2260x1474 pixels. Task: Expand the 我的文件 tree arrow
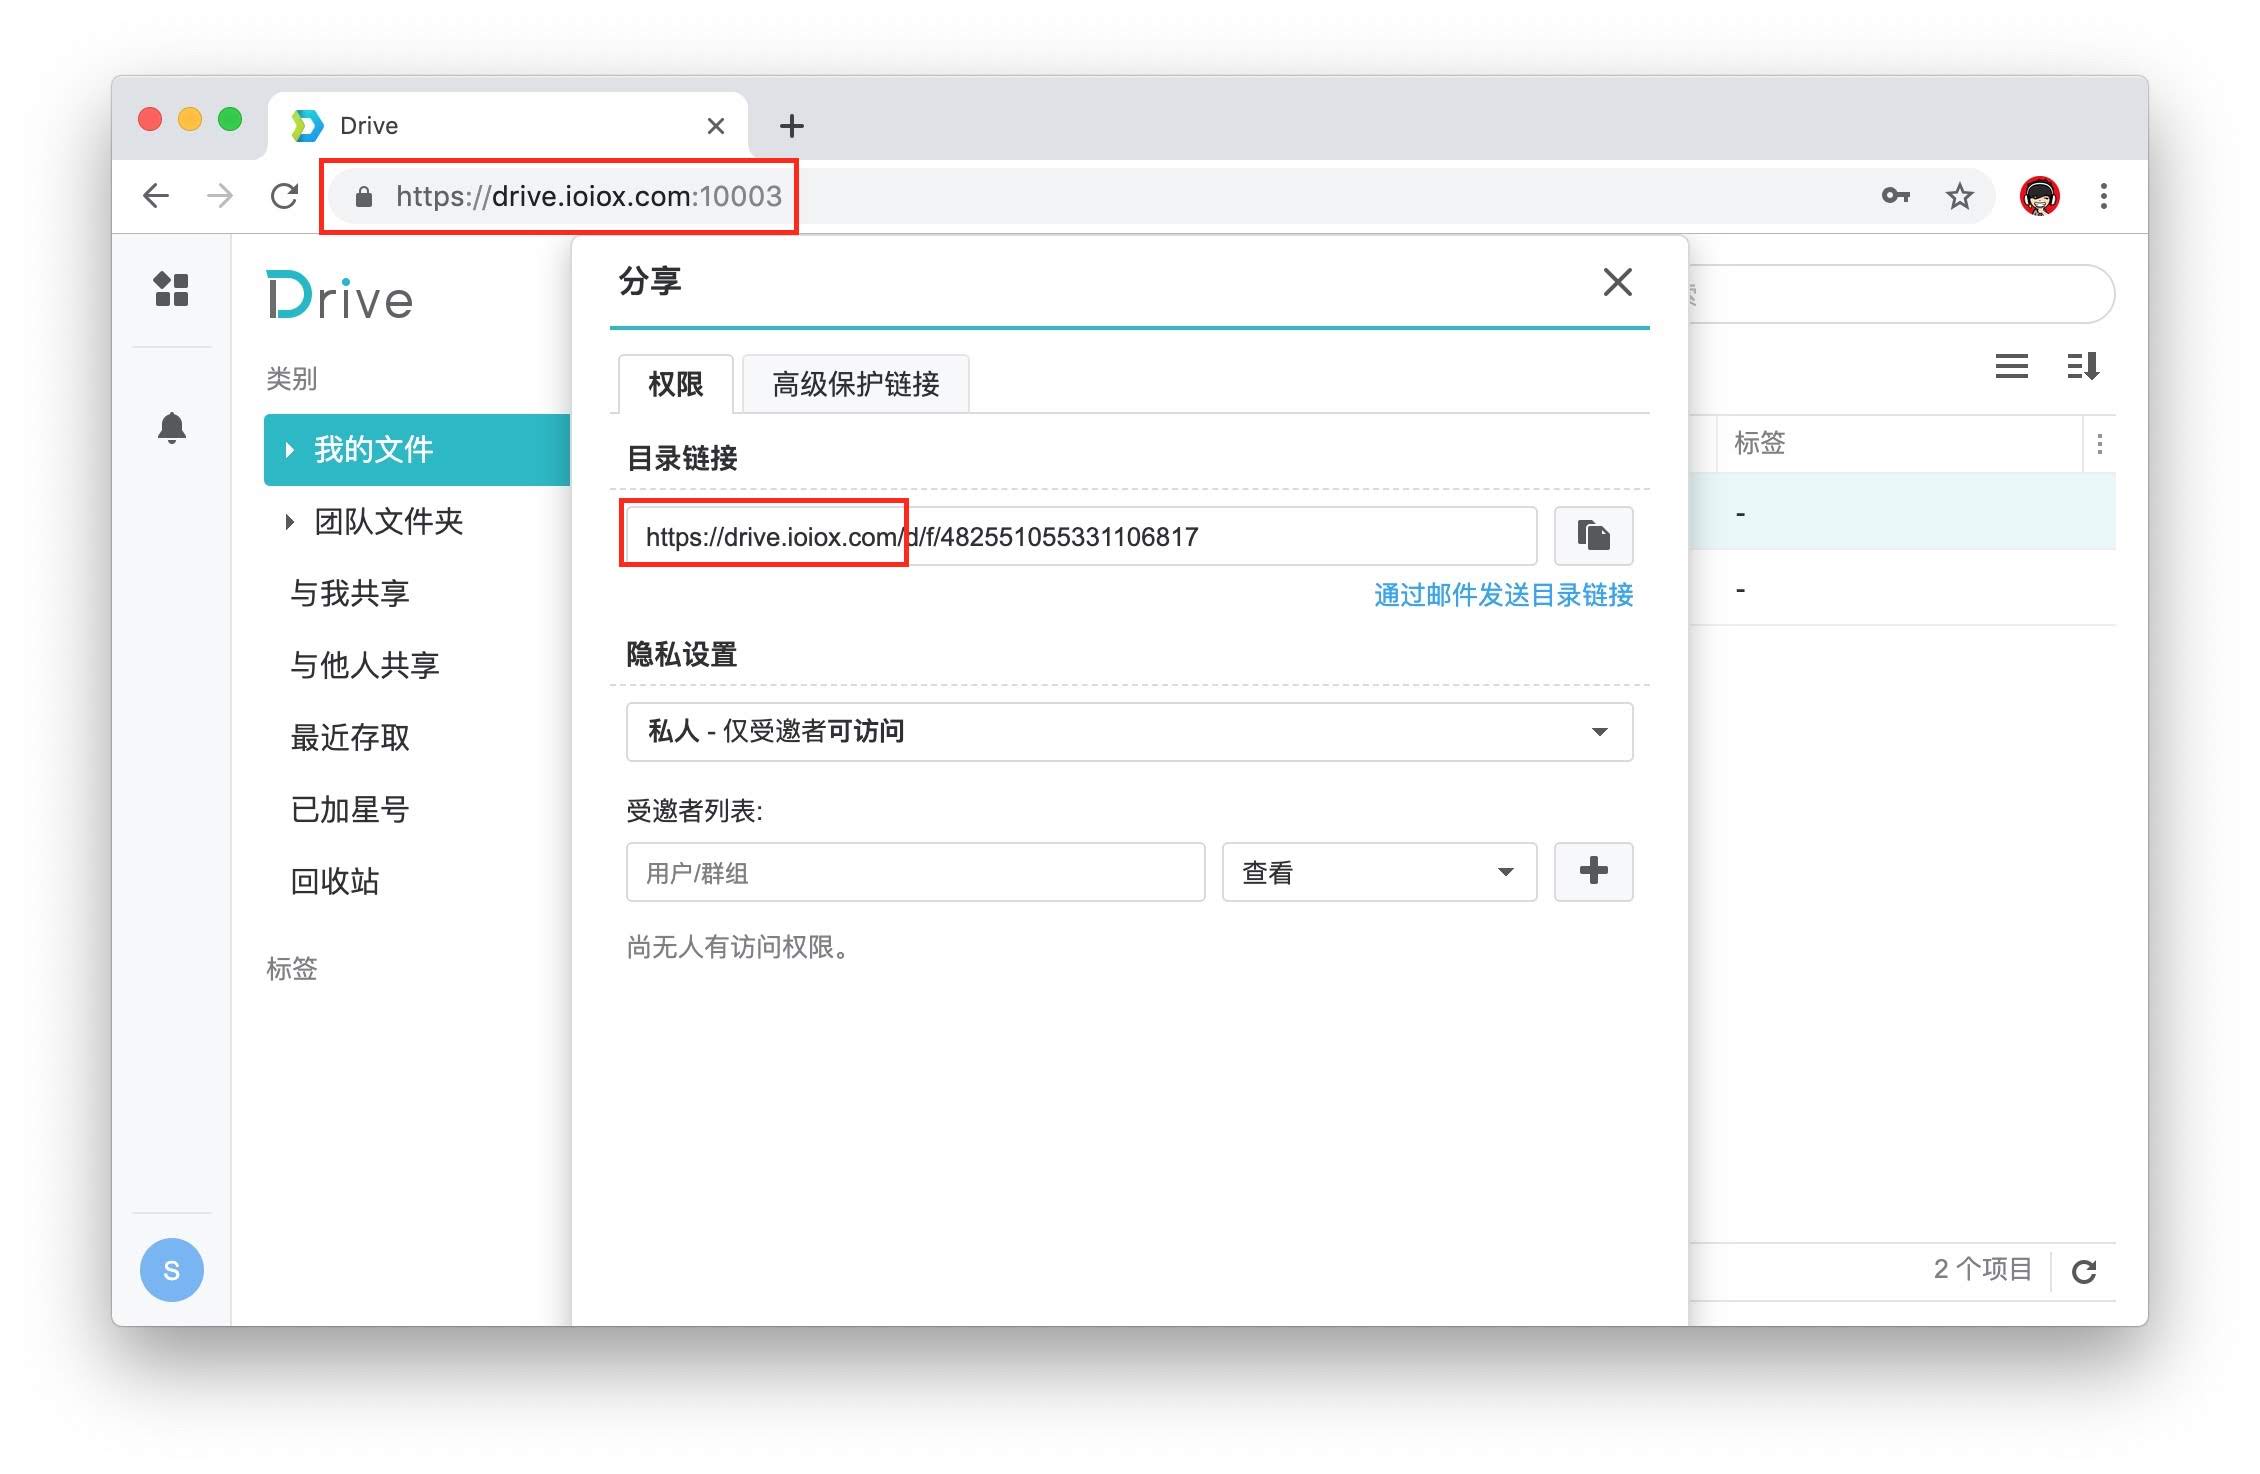289,450
